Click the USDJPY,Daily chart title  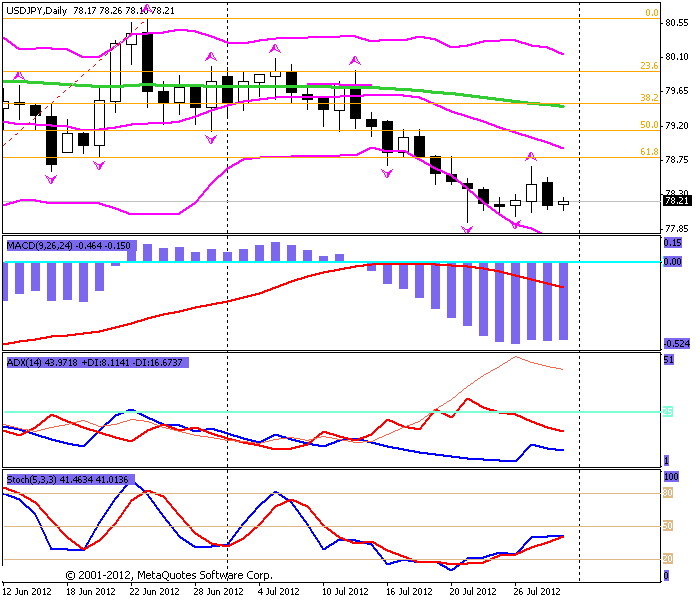click(x=37, y=11)
